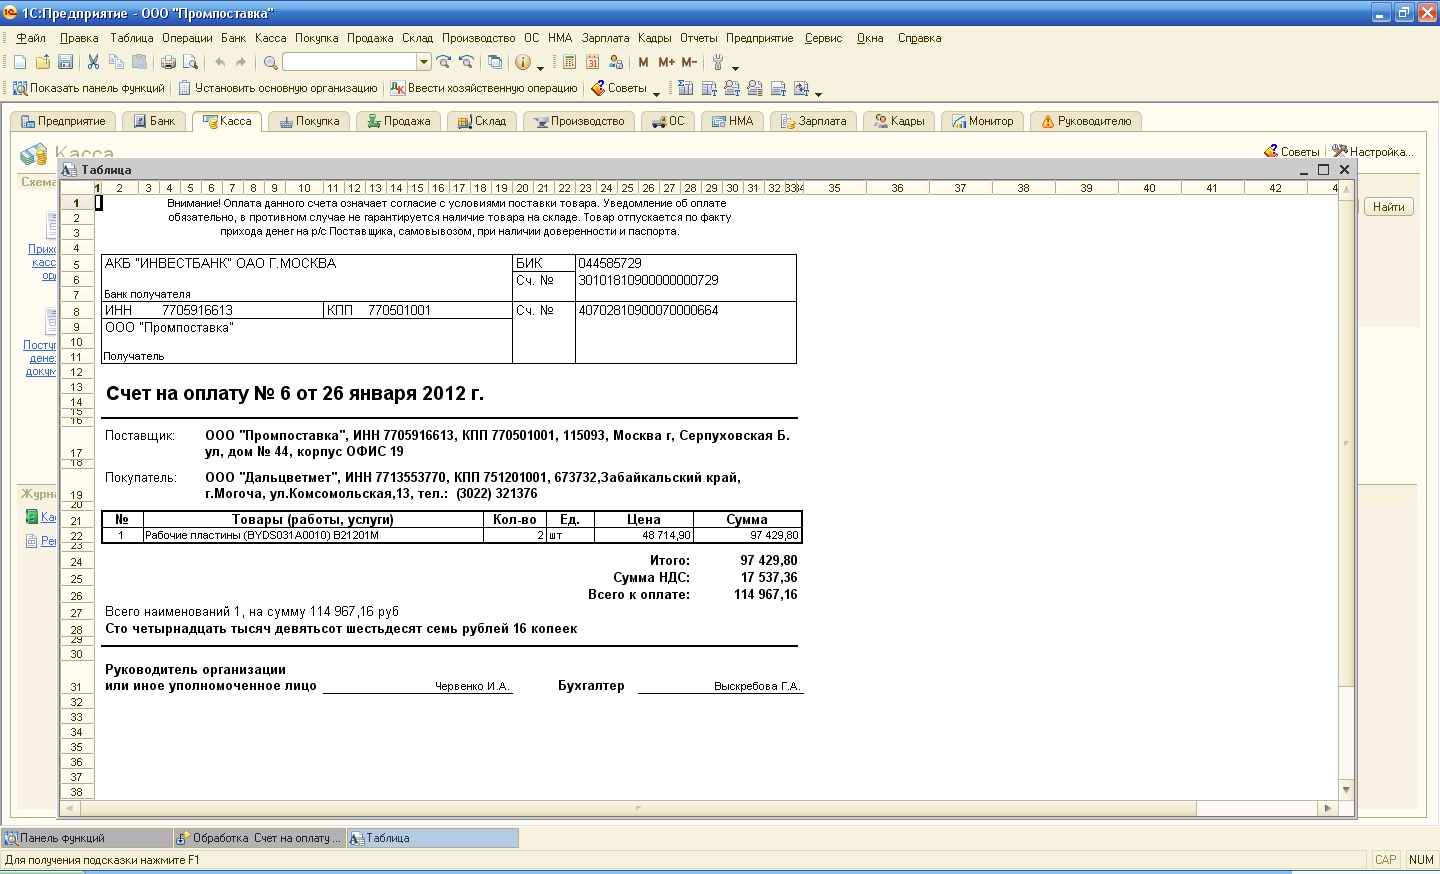The width and height of the screenshot is (1440, 874).
Task: Open the Сервис menu
Action: [823, 38]
